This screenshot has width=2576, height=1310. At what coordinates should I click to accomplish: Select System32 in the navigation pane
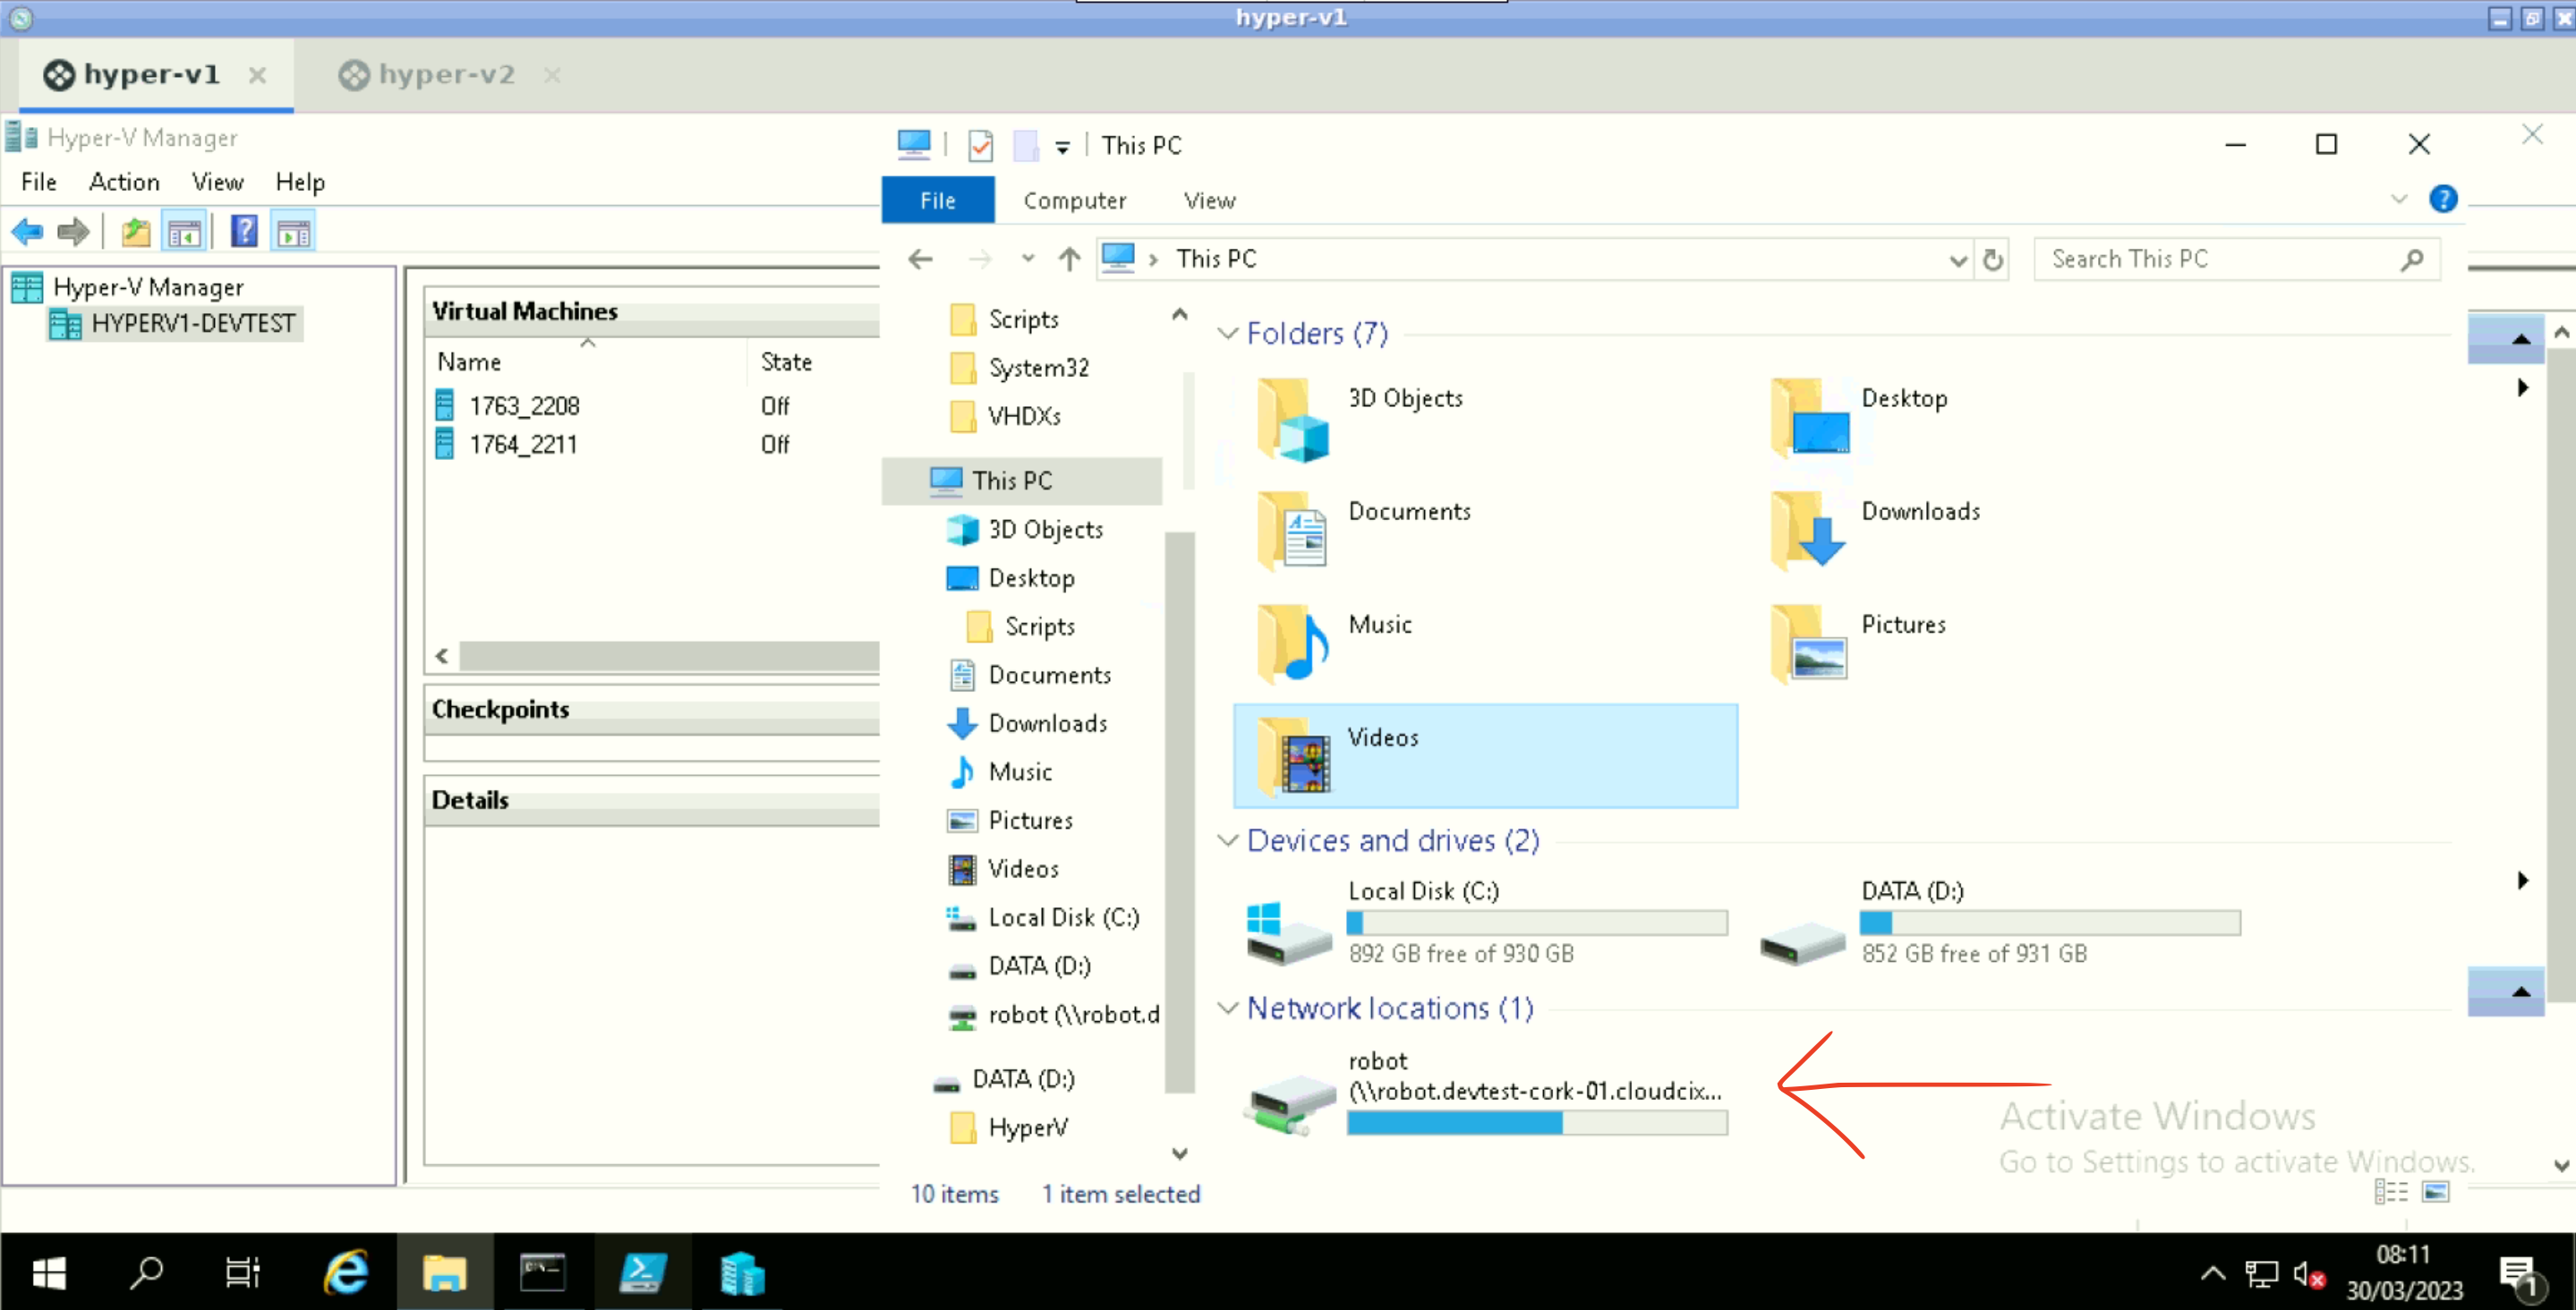coord(1038,368)
